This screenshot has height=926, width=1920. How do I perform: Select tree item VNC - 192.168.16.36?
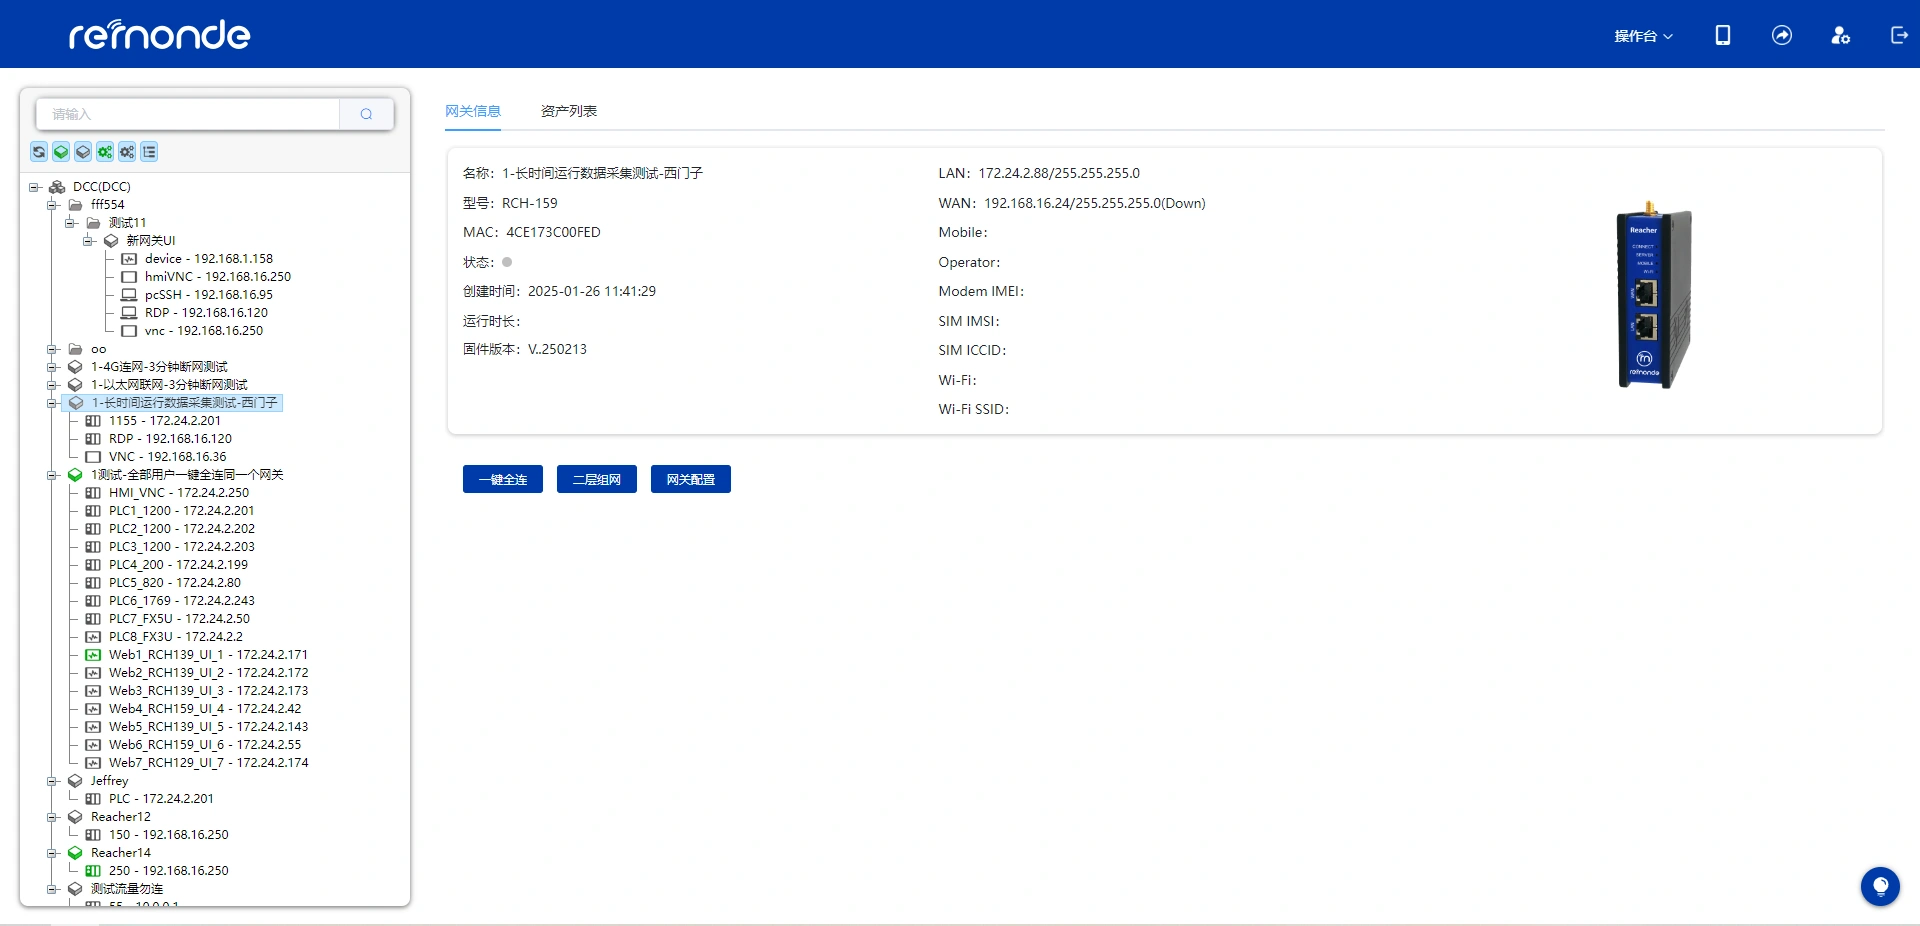[167, 457]
